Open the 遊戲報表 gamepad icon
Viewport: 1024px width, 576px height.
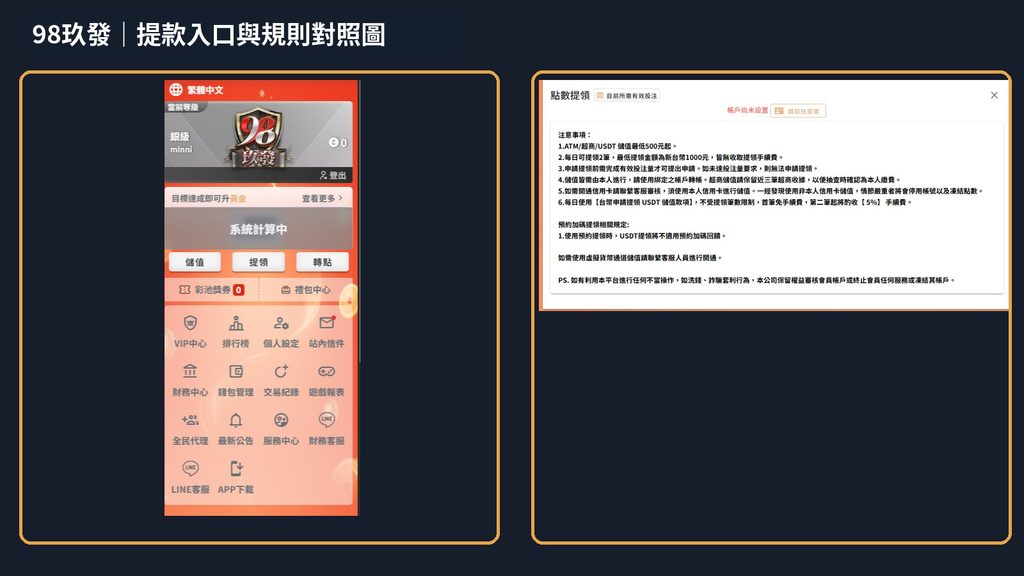coord(327,371)
